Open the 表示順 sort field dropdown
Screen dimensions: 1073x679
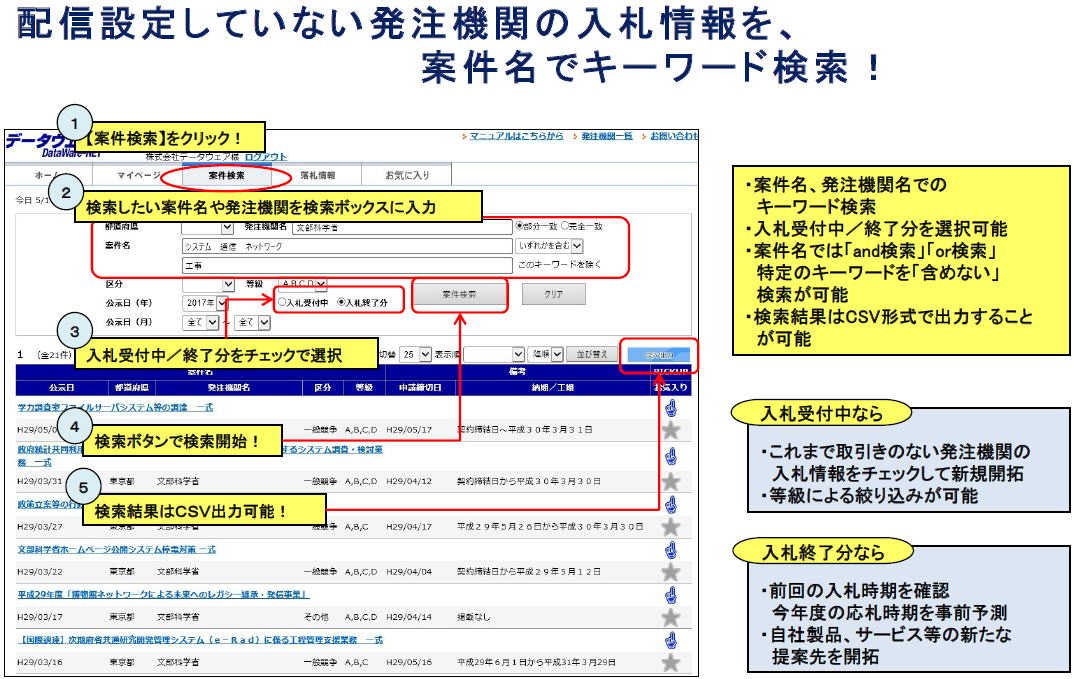tap(493, 355)
